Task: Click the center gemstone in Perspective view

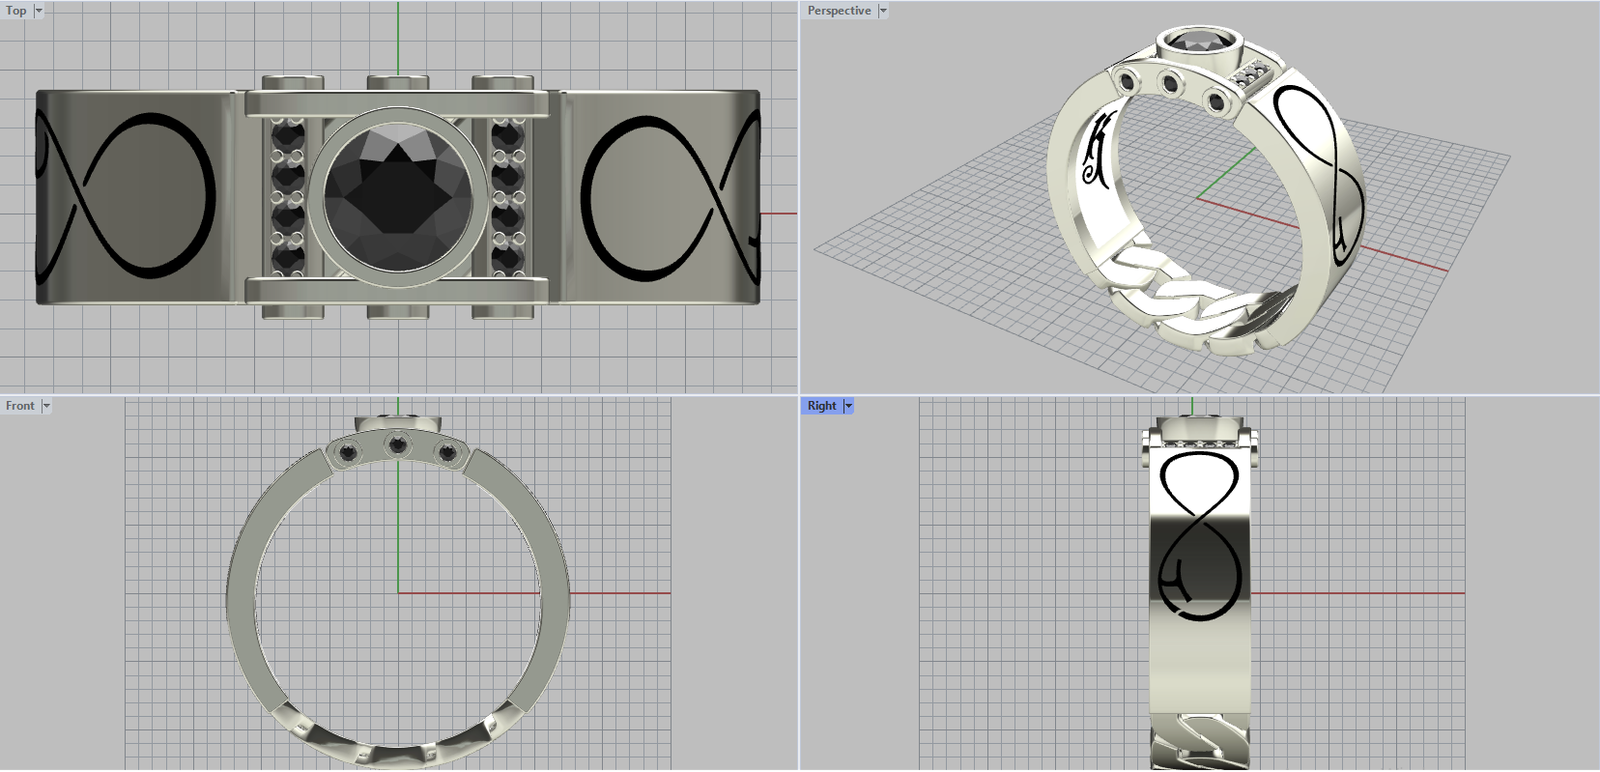Action: pos(1199,43)
